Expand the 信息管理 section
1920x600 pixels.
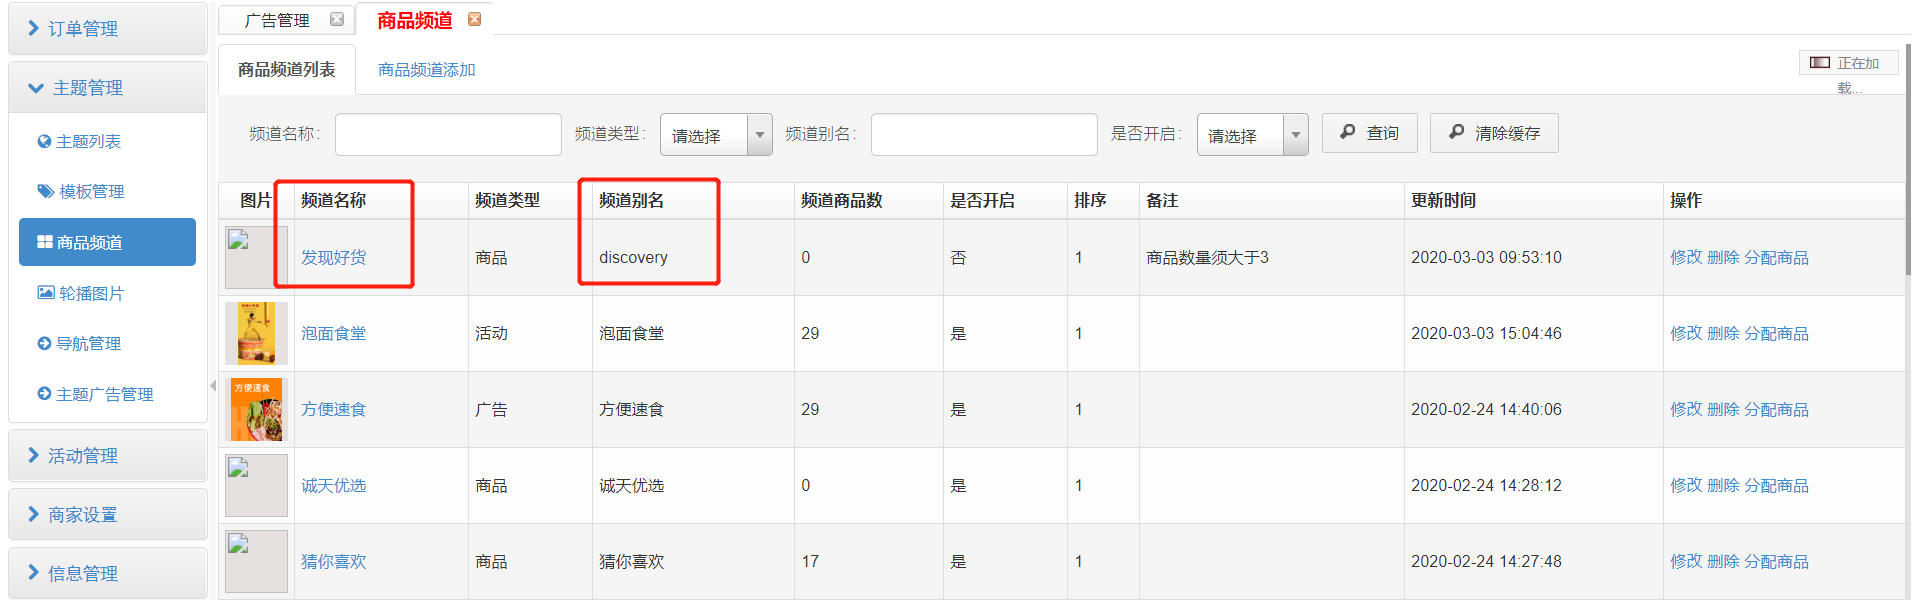(x=107, y=573)
